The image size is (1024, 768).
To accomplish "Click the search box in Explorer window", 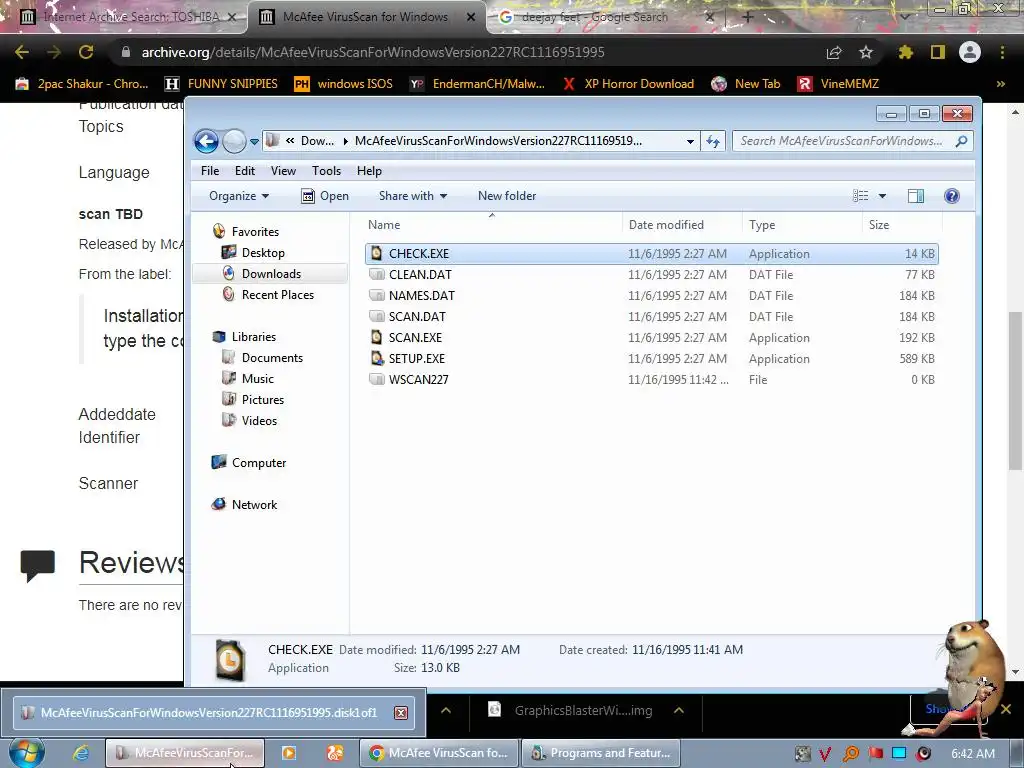I will [852, 141].
